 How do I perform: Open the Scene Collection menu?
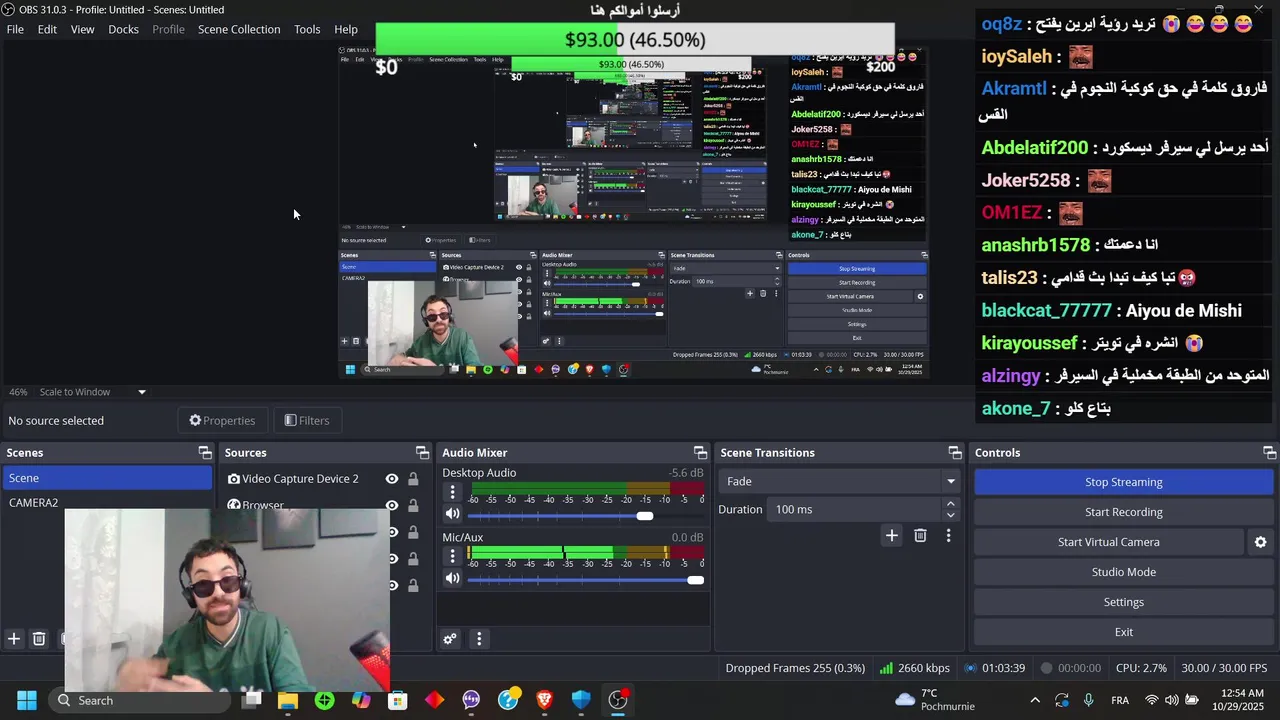tap(239, 29)
